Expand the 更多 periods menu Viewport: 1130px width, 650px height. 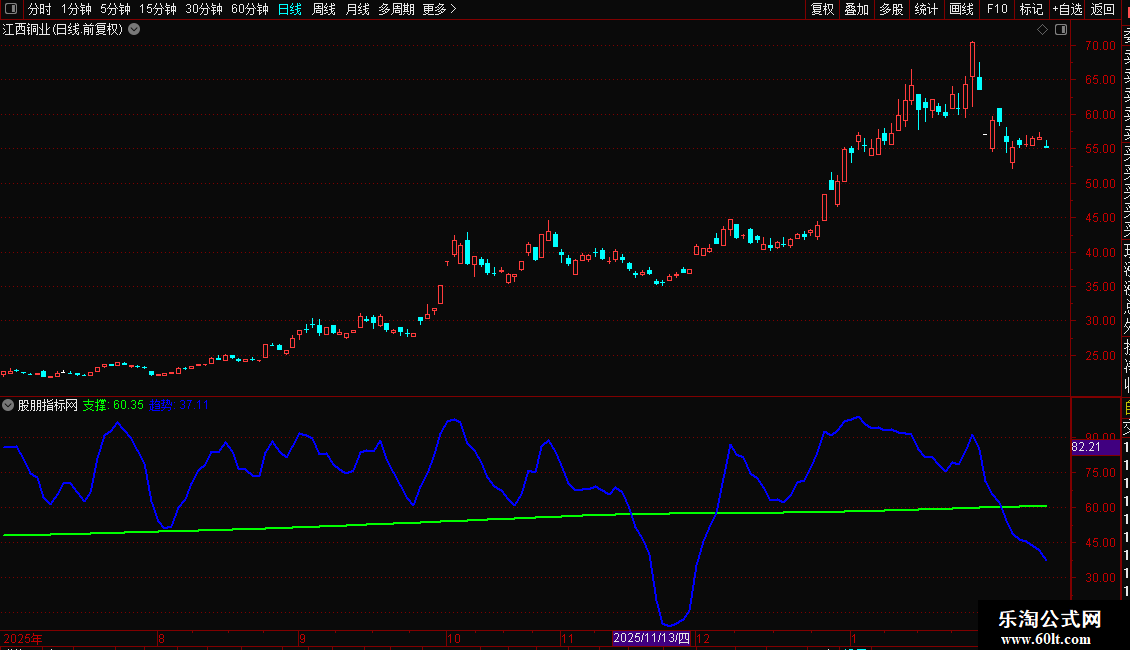440,9
